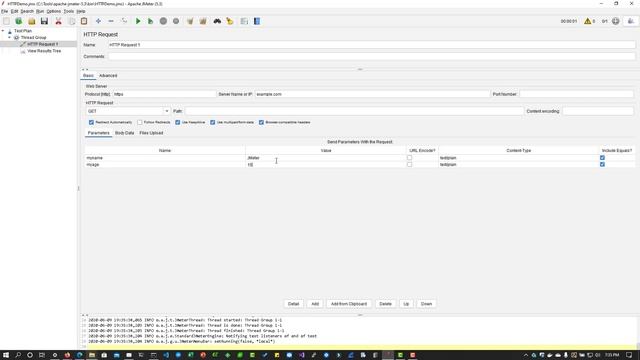The width and height of the screenshot is (640, 360).
Task: Open the Tools menu
Action: 69,11
